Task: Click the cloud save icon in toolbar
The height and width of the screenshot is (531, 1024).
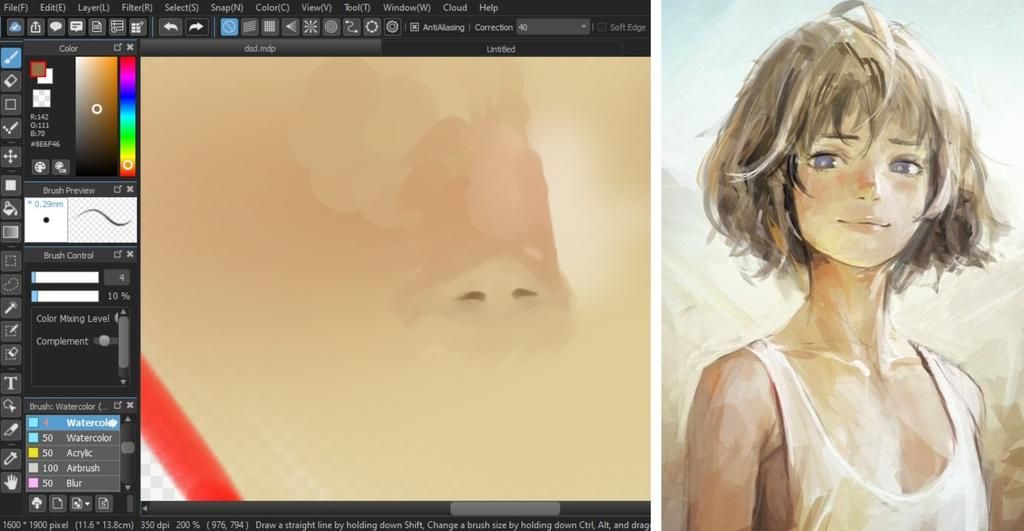Action: coord(15,27)
